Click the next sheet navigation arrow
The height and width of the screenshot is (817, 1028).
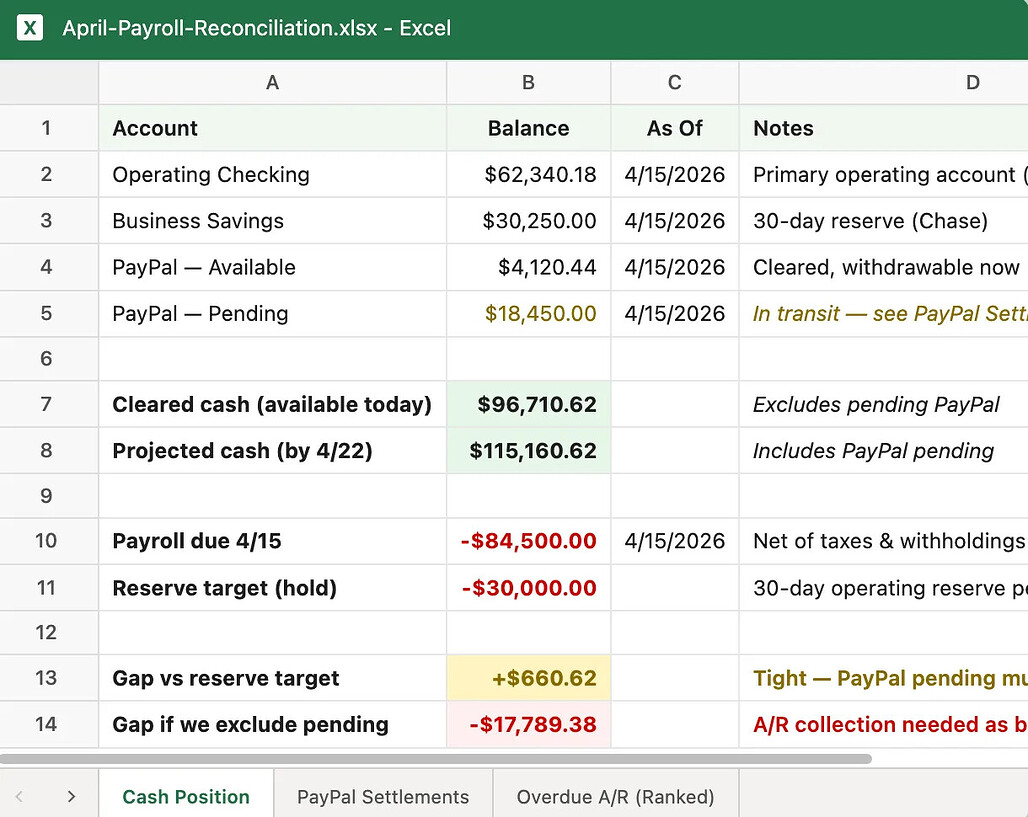point(71,797)
